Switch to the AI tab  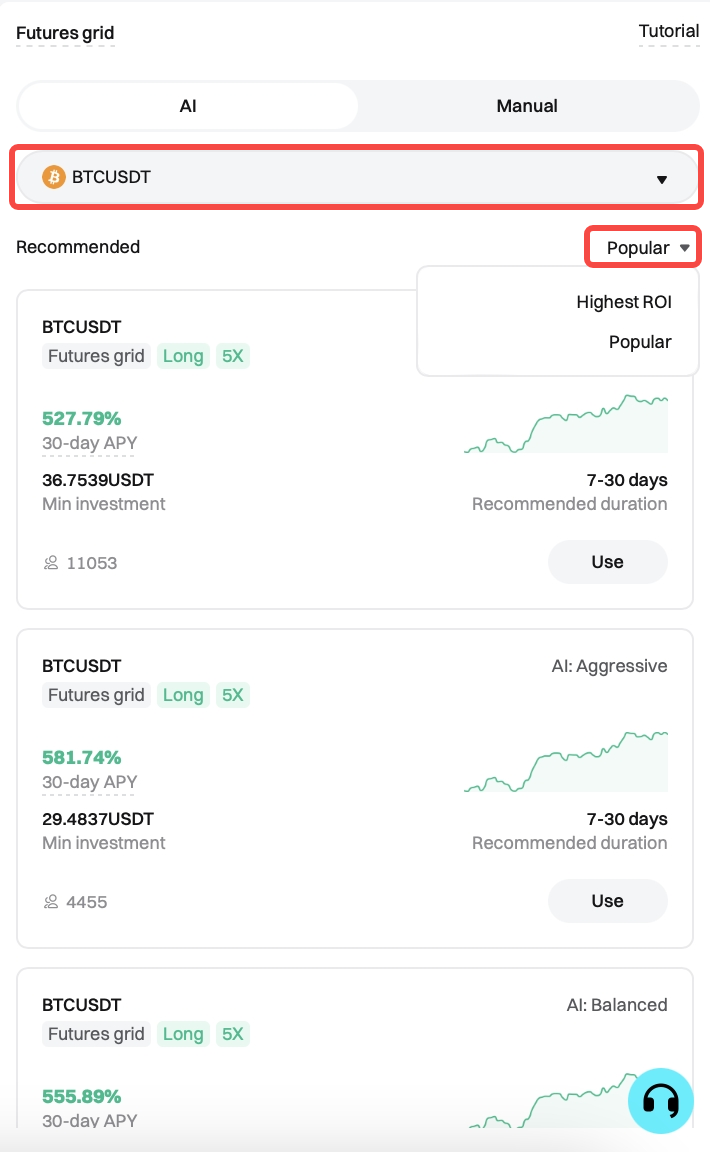coord(188,106)
